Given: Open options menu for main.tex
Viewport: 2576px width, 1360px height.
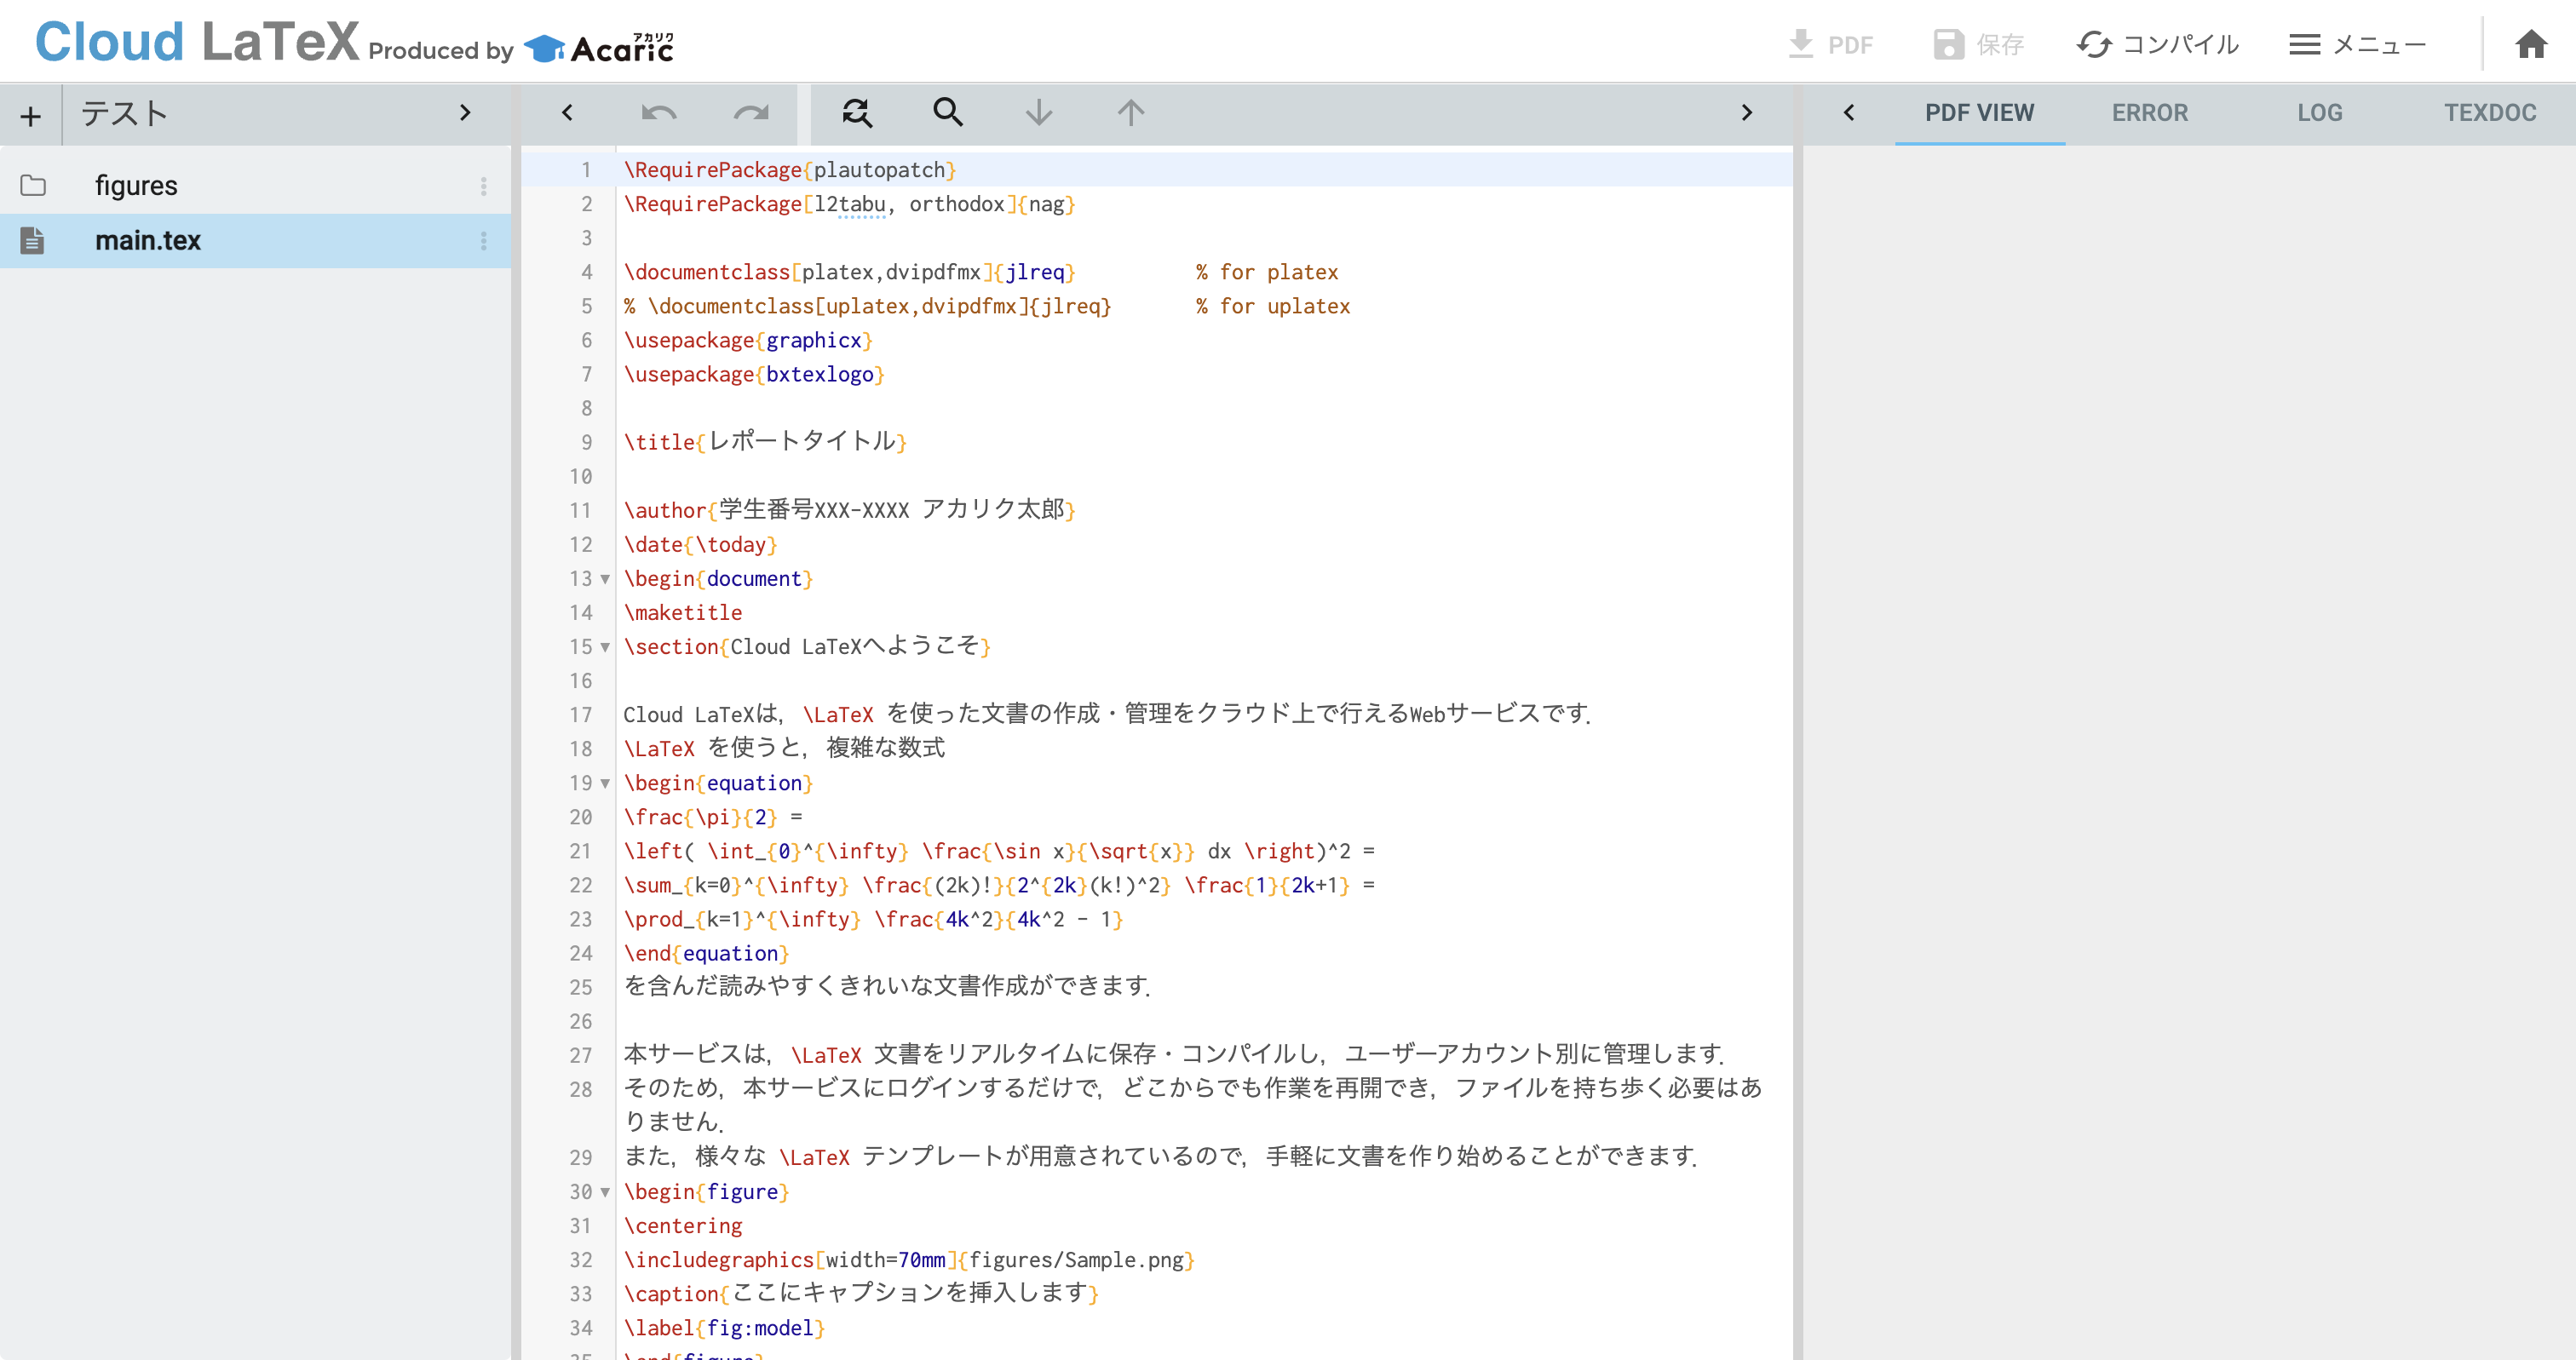Looking at the screenshot, I should click(x=483, y=241).
